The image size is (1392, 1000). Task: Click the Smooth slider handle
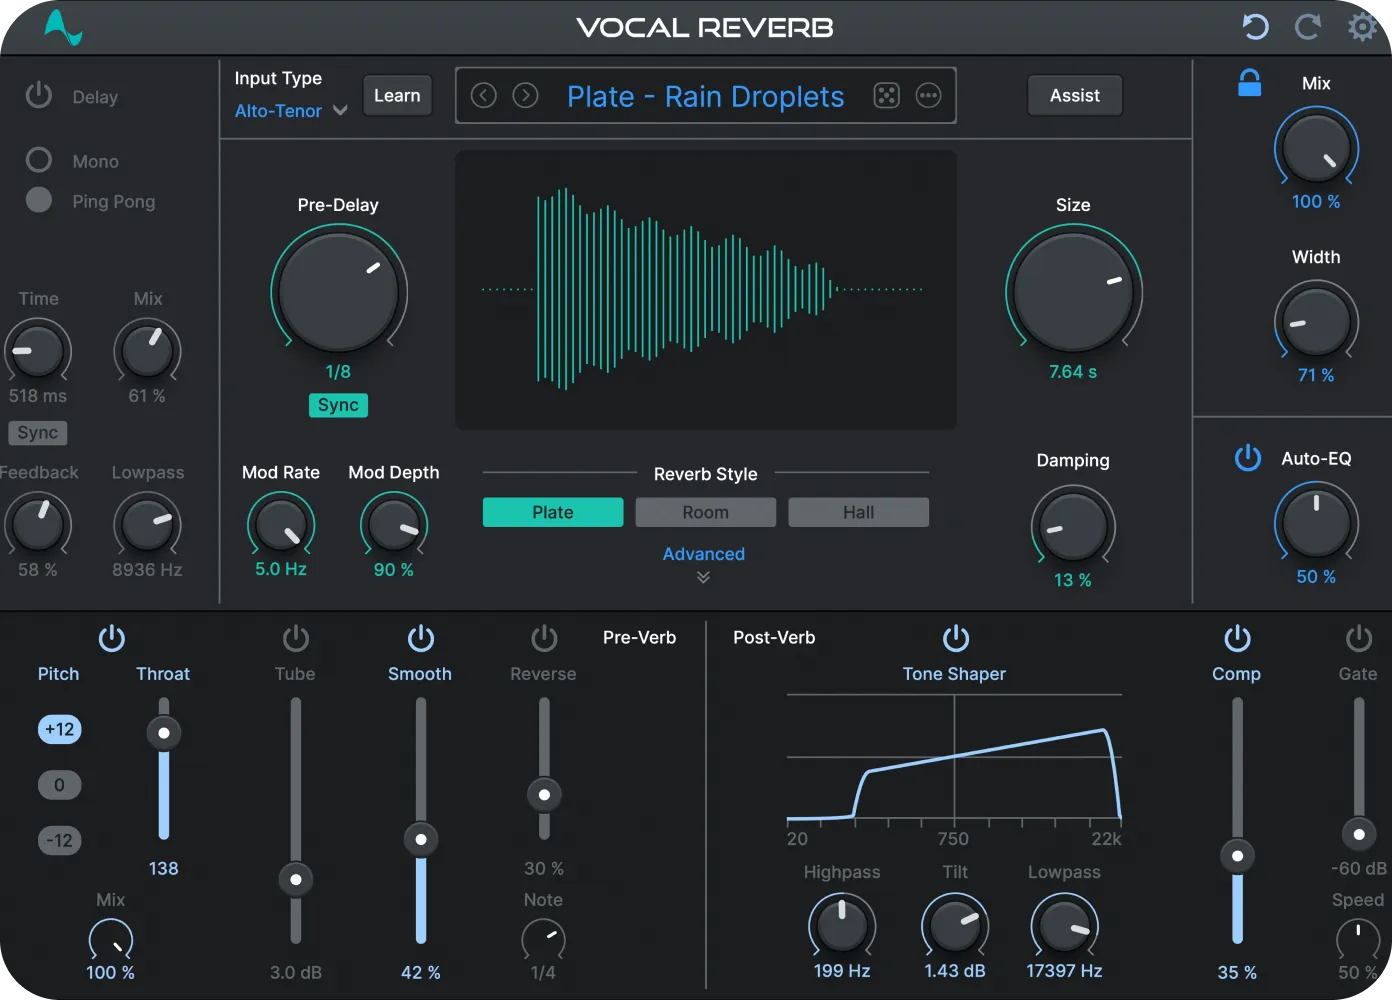tap(421, 840)
